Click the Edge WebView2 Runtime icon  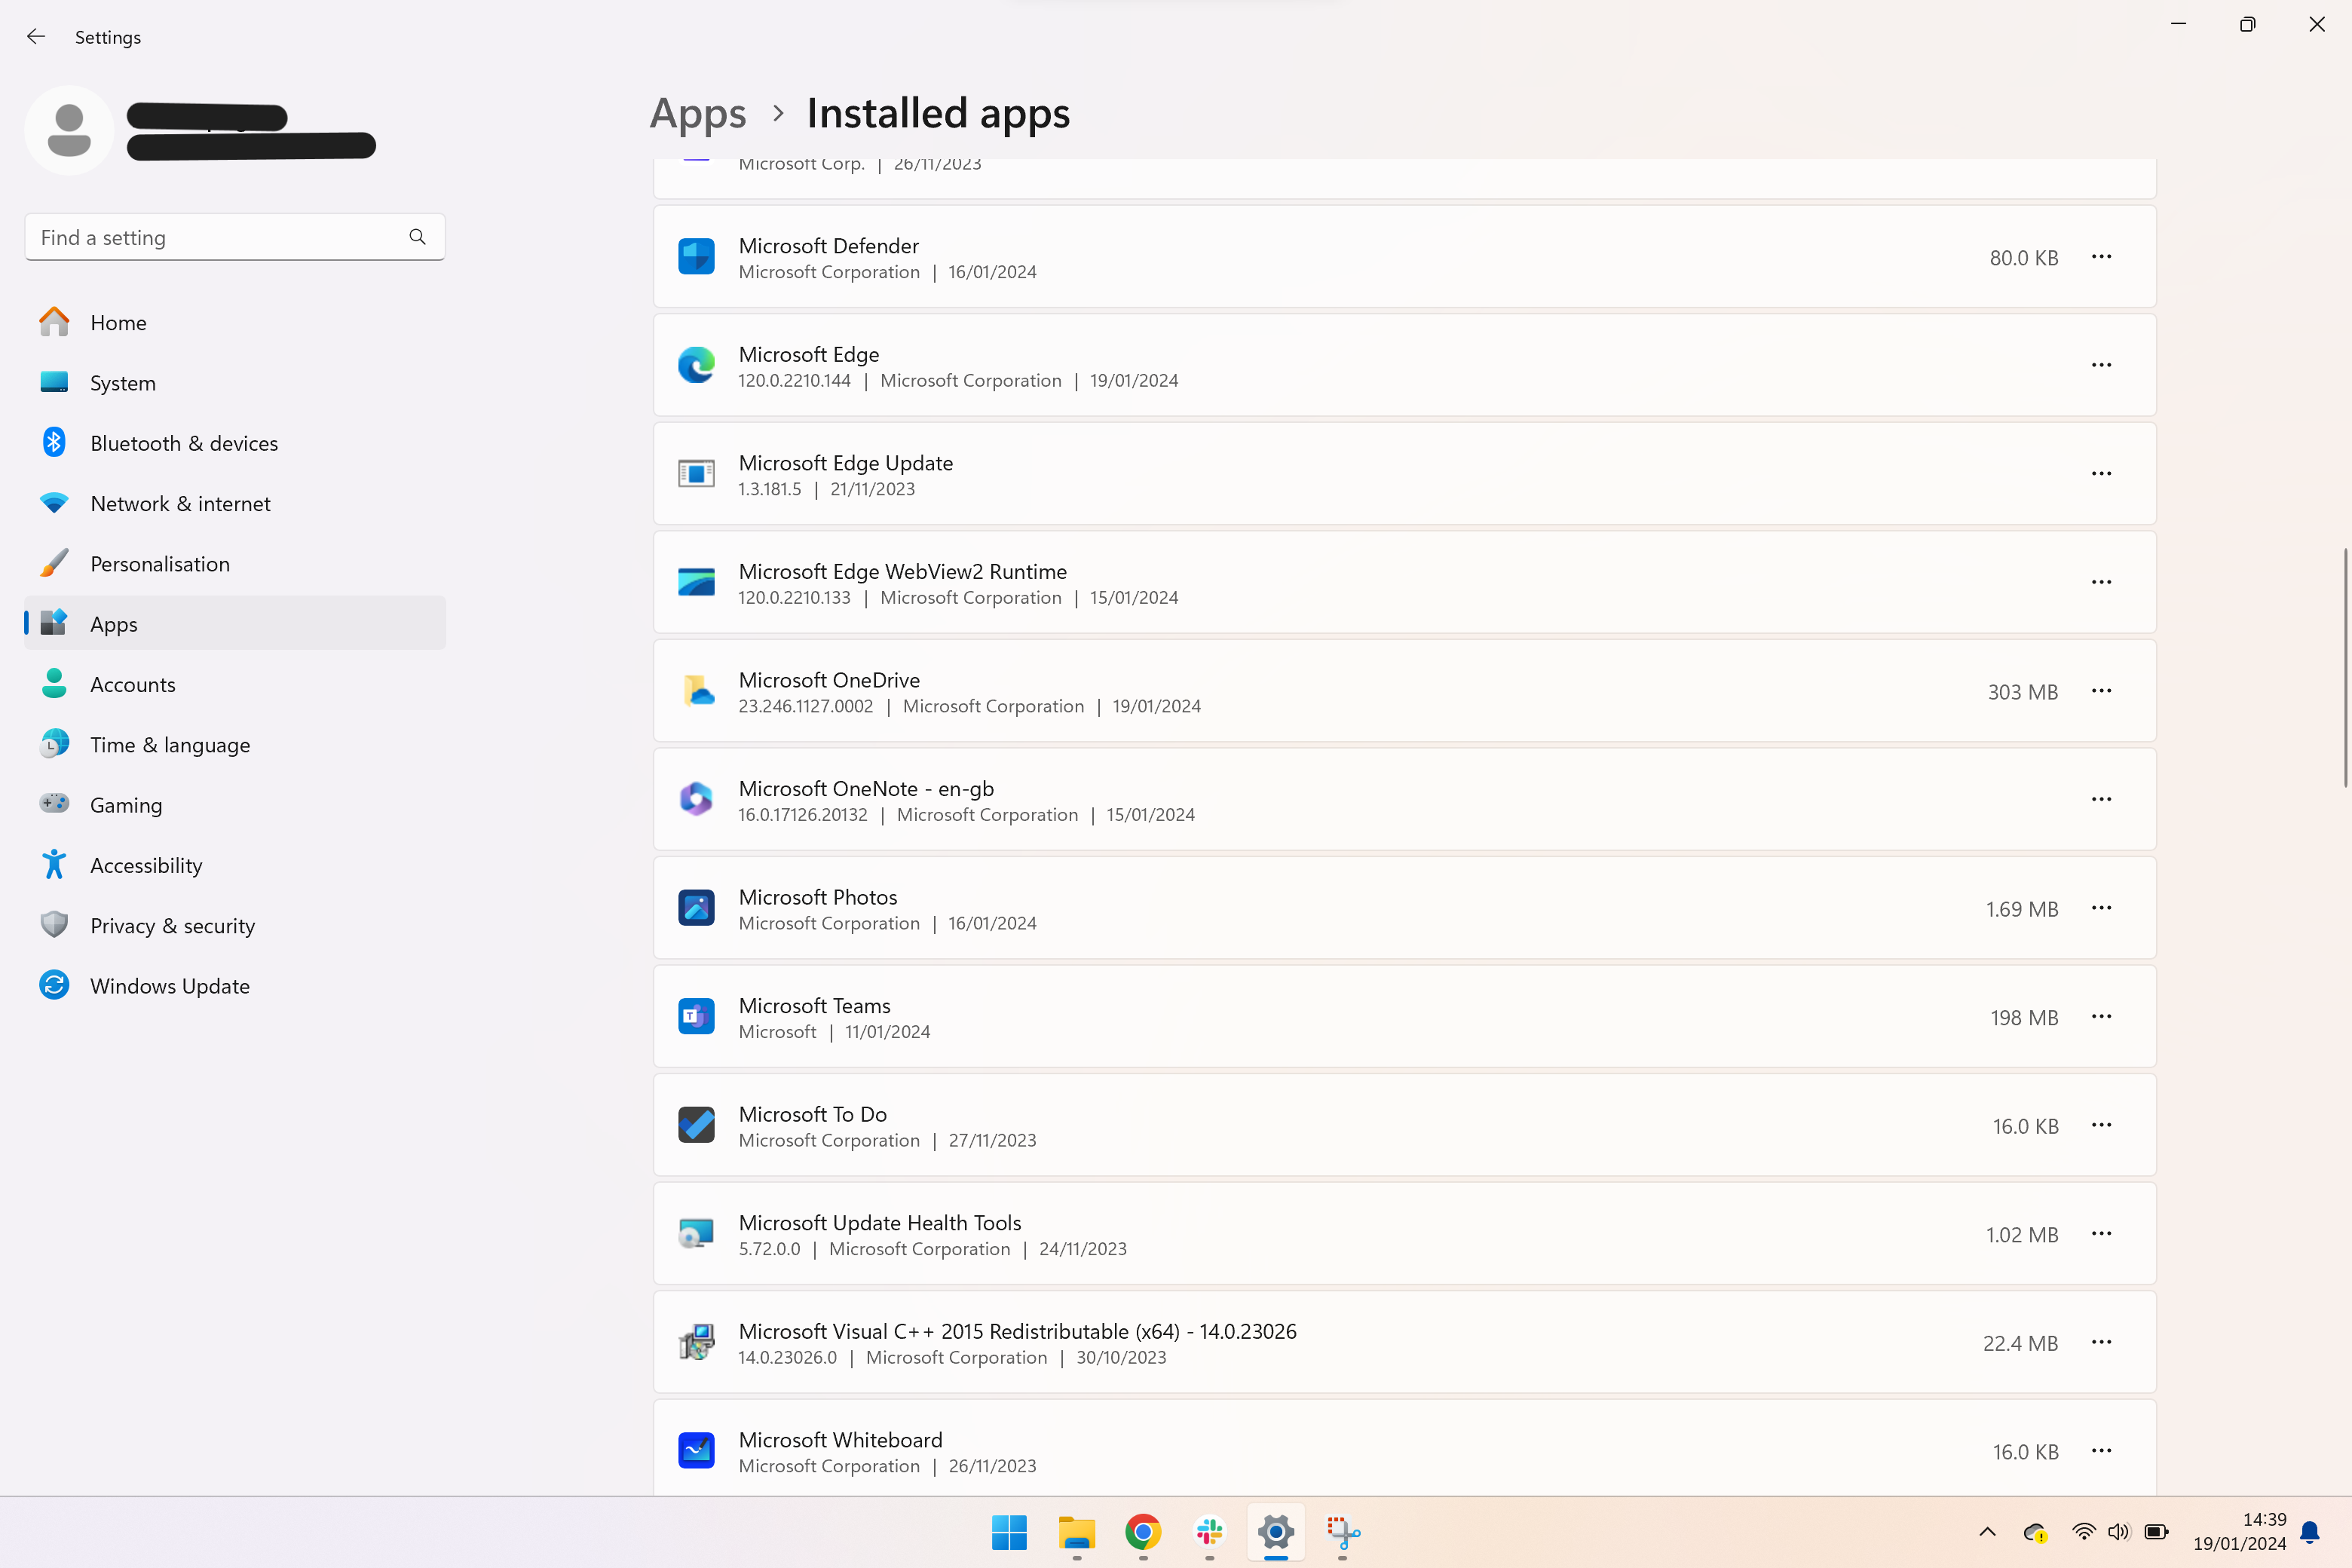(696, 582)
